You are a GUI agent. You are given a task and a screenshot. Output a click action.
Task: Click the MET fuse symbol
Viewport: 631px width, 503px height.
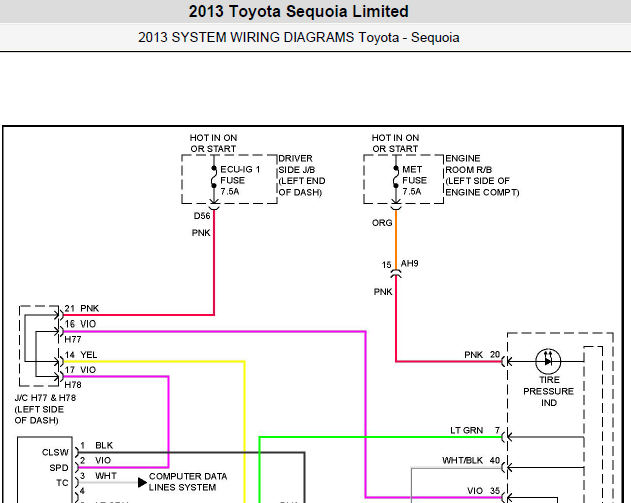[396, 177]
